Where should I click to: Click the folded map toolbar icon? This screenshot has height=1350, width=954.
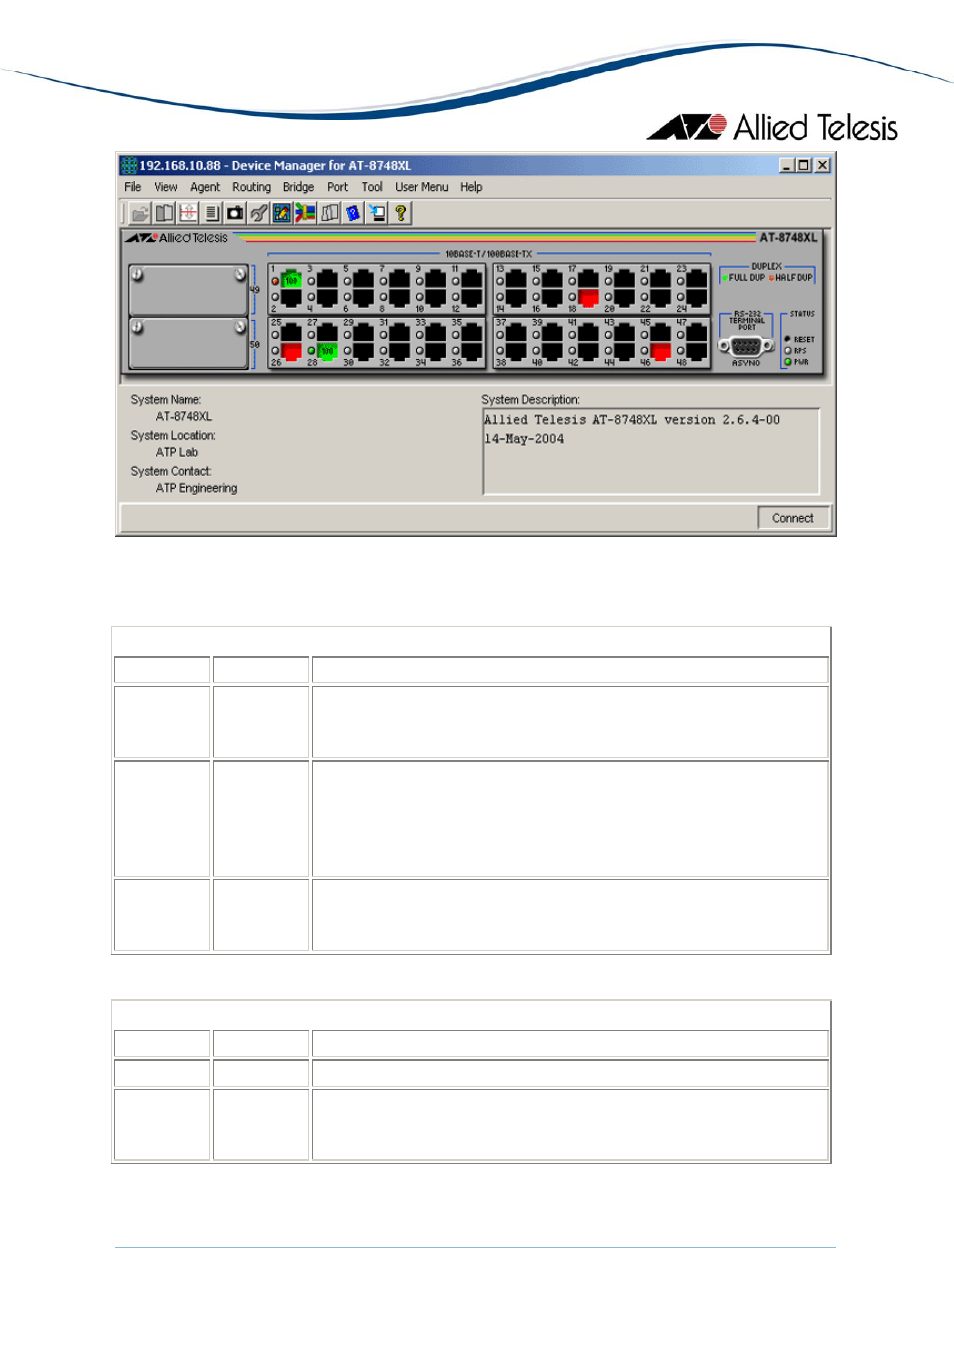329,213
